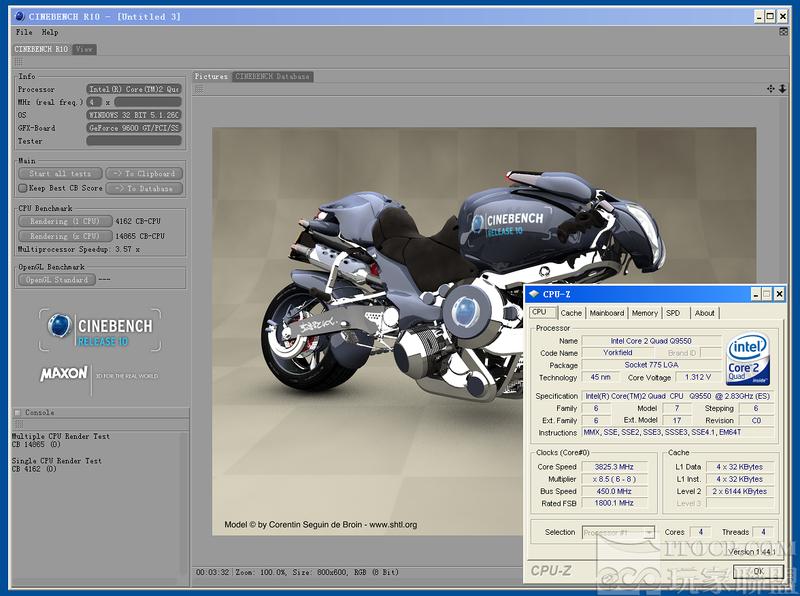The image size is (800, 596).
Task: Click the 14865 CB-CPU score
Action: pyautogui.click(x=140, y=236)
